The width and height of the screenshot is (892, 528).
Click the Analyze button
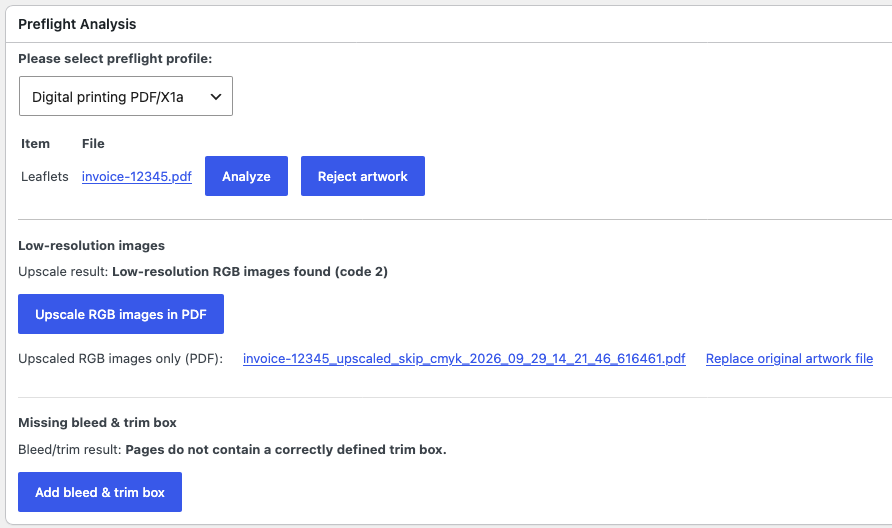coord(246,176)
